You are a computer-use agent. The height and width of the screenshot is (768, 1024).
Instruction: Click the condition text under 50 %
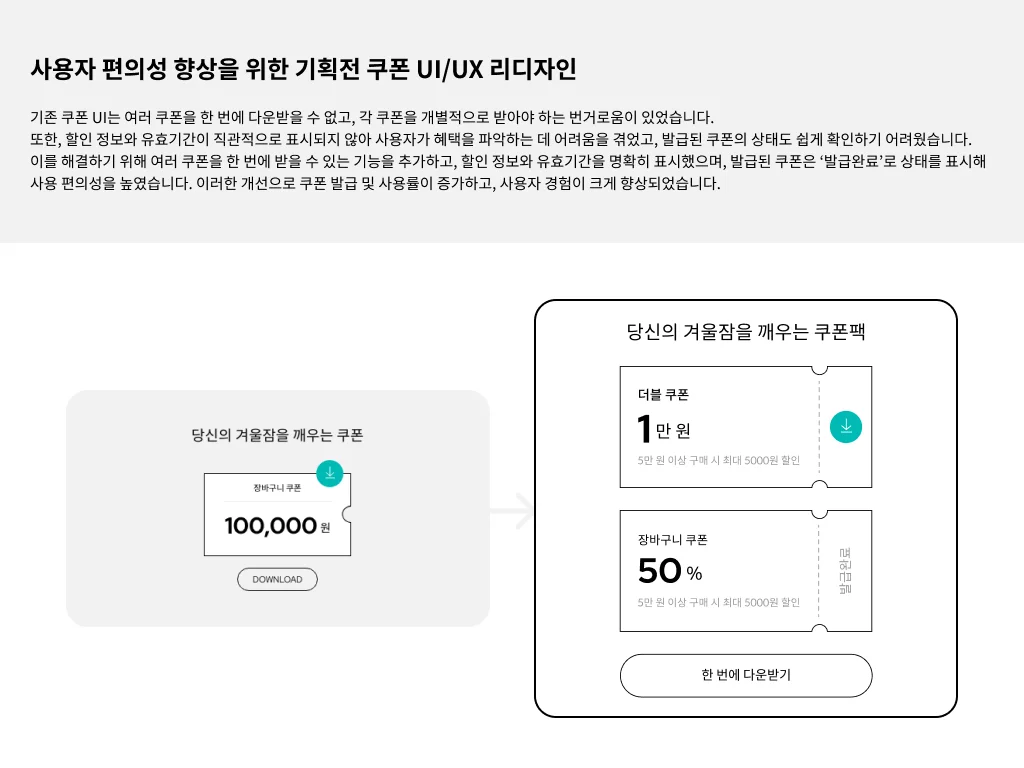pos(718,603)
